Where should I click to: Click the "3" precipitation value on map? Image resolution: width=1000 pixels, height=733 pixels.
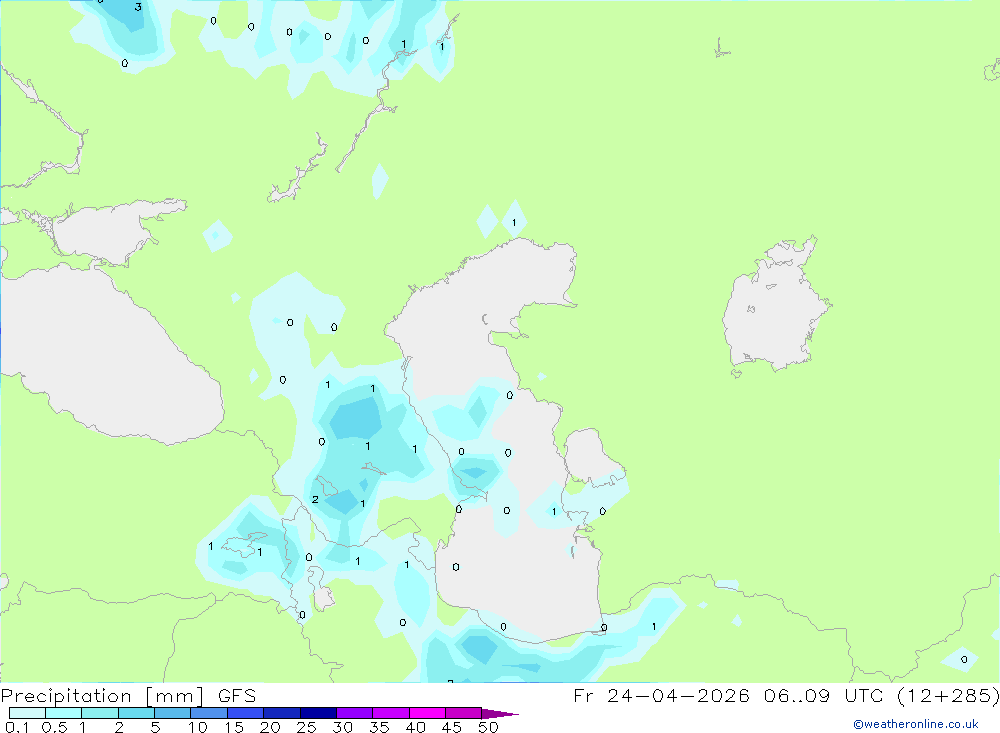click(x=138, y=7)
